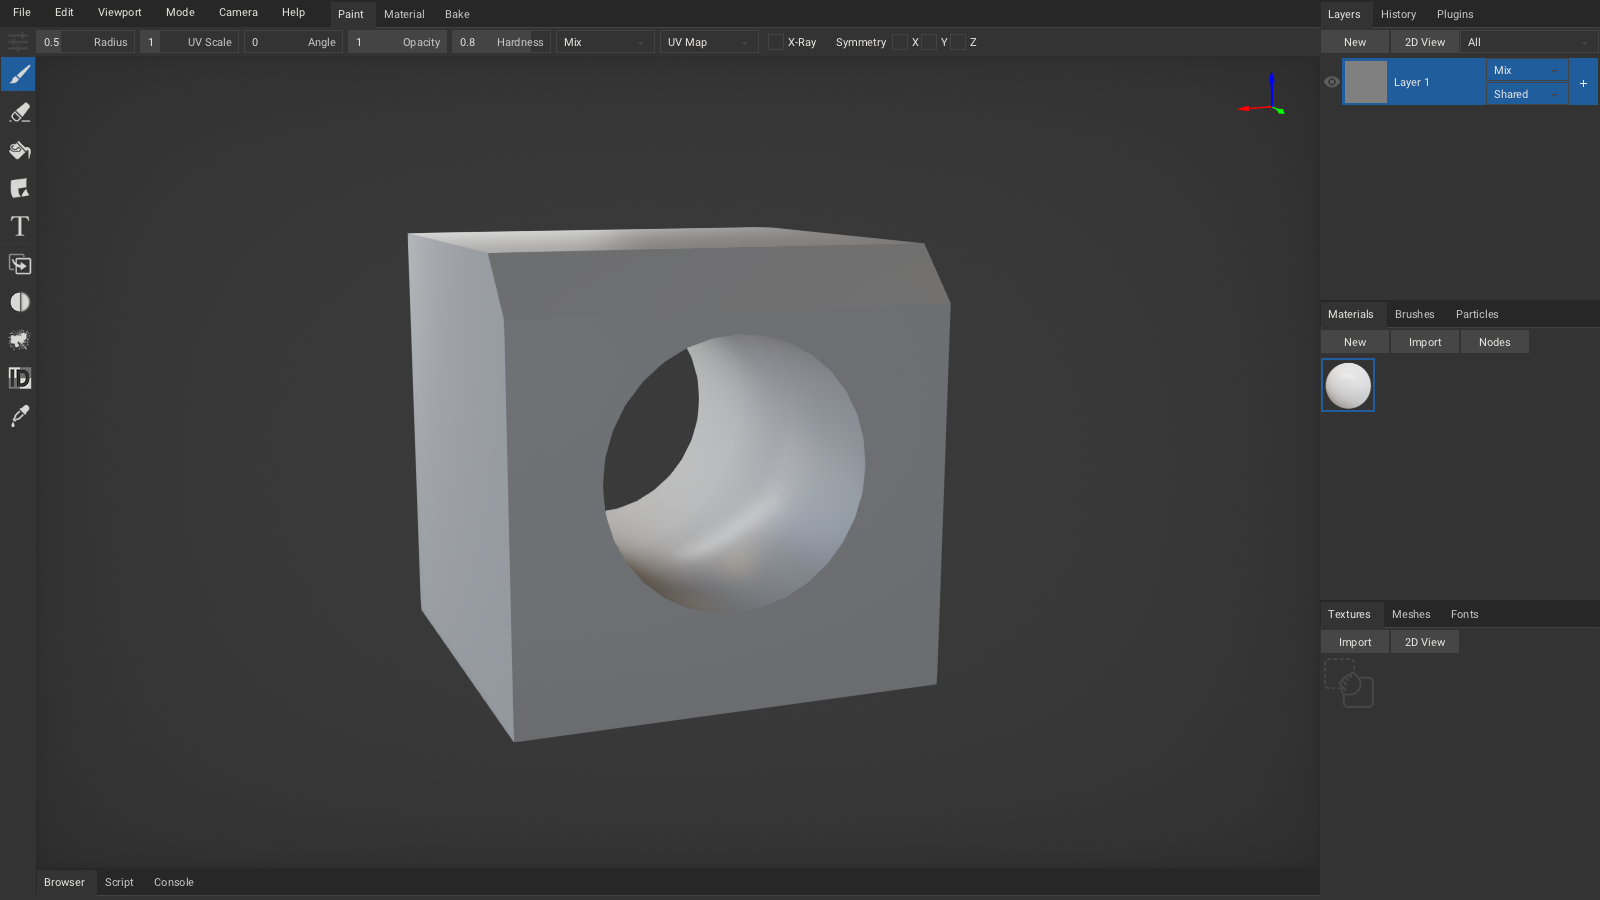Select the Eraser tool
Image resolution: width=1600 pixels, height=900 pixels.
pos(19,113)
